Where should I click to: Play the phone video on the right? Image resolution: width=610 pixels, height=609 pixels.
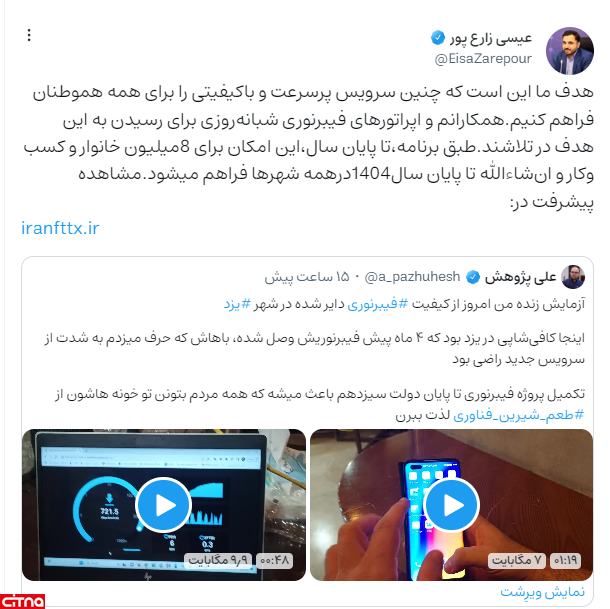tap(451, 505)
